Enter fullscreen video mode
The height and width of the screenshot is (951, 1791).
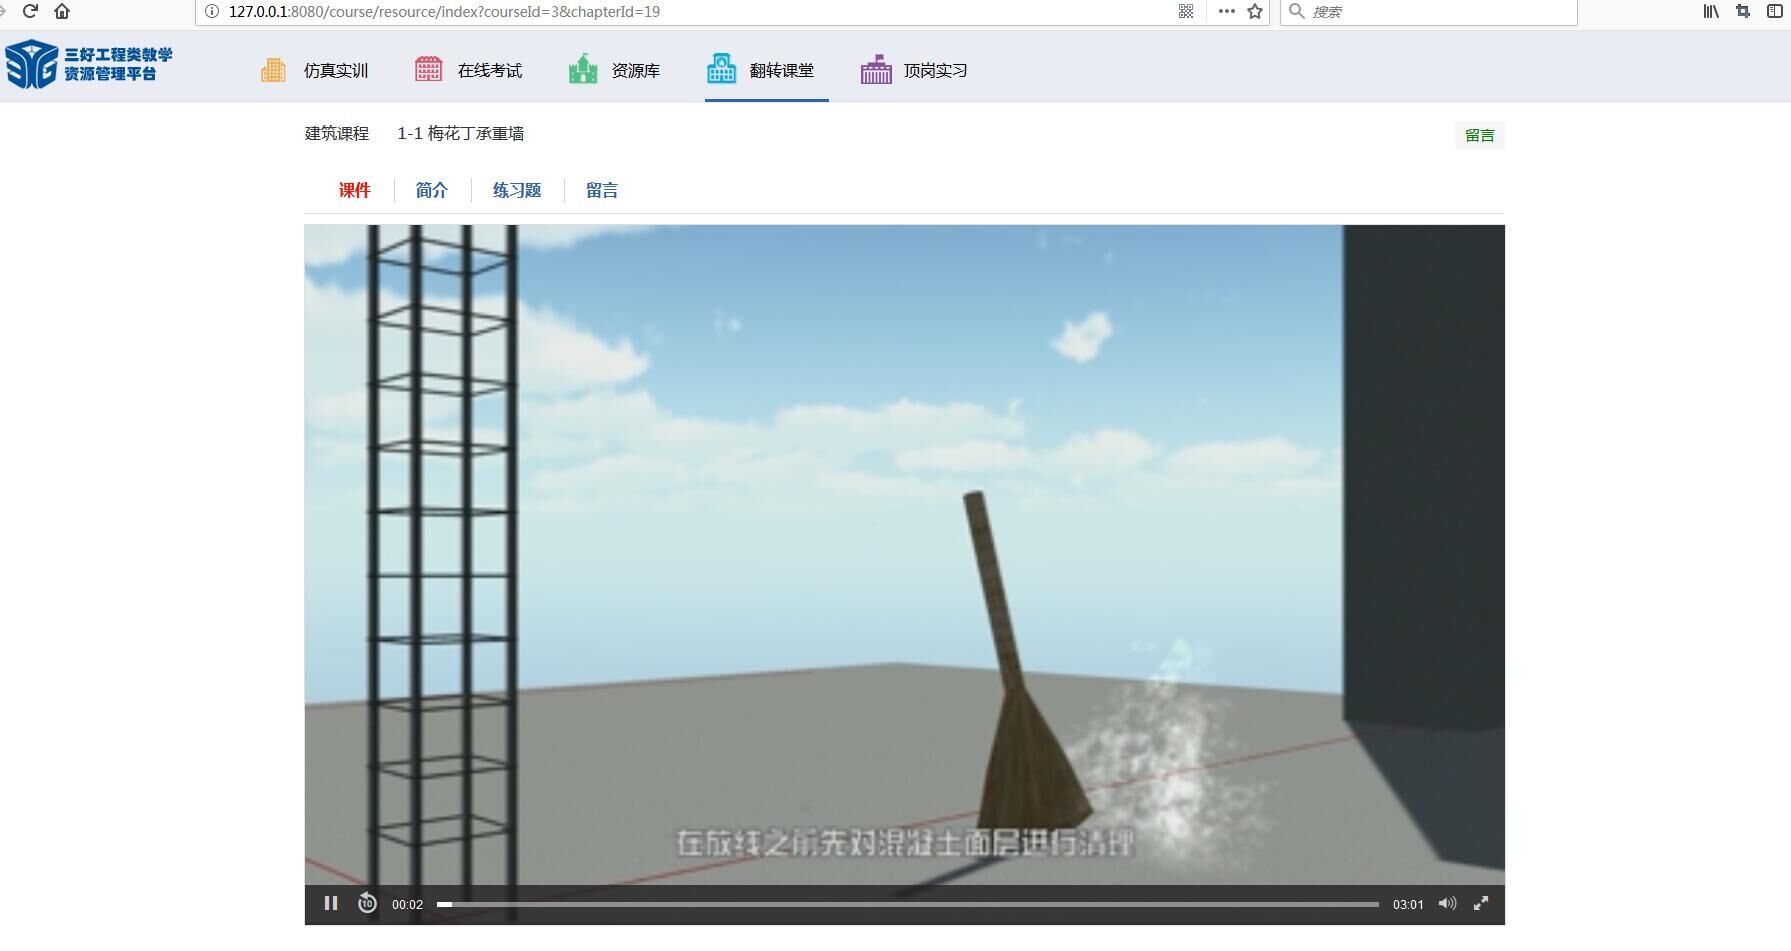coord(1481,904)
